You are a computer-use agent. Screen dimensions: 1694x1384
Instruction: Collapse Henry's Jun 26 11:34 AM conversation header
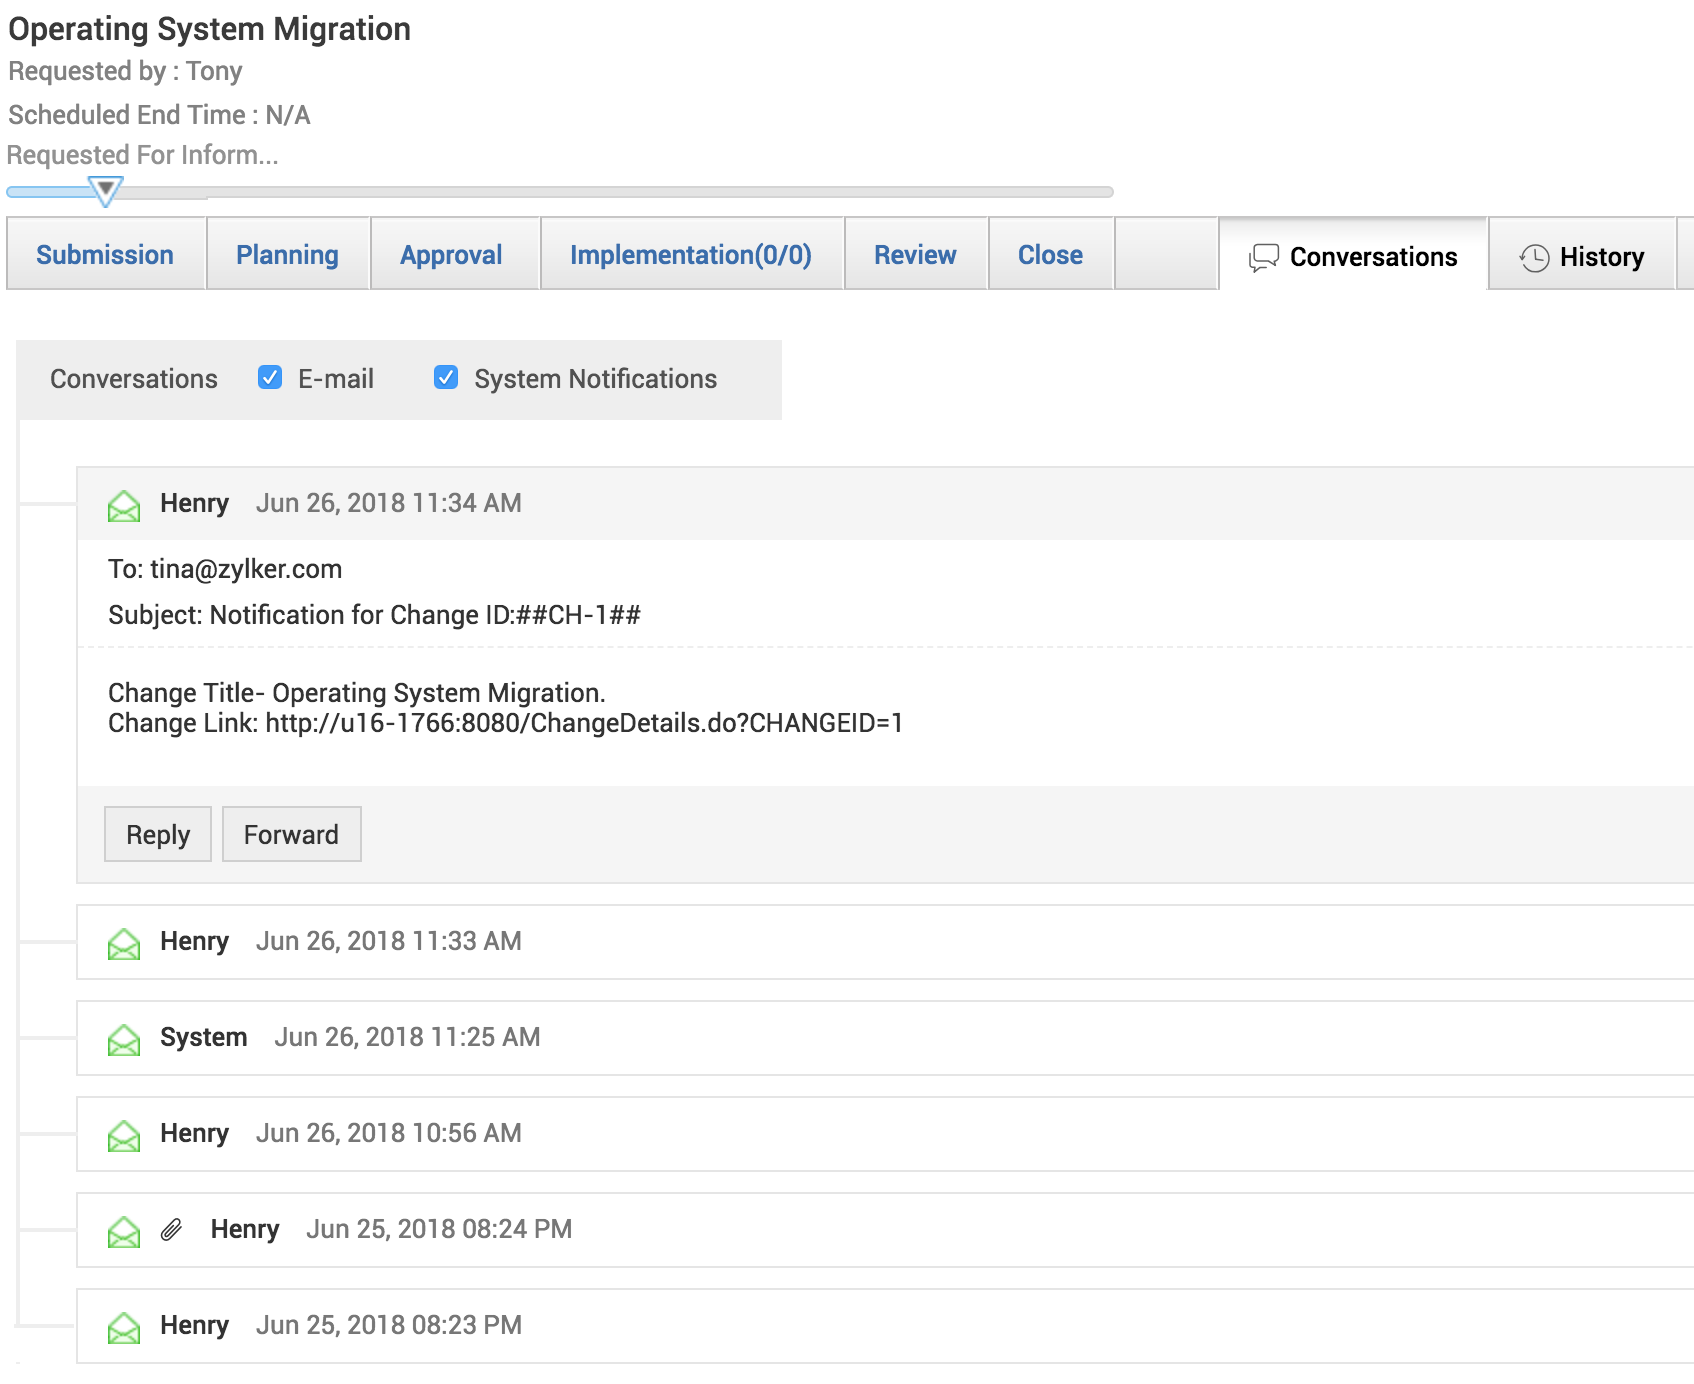[x=885, y=503]
